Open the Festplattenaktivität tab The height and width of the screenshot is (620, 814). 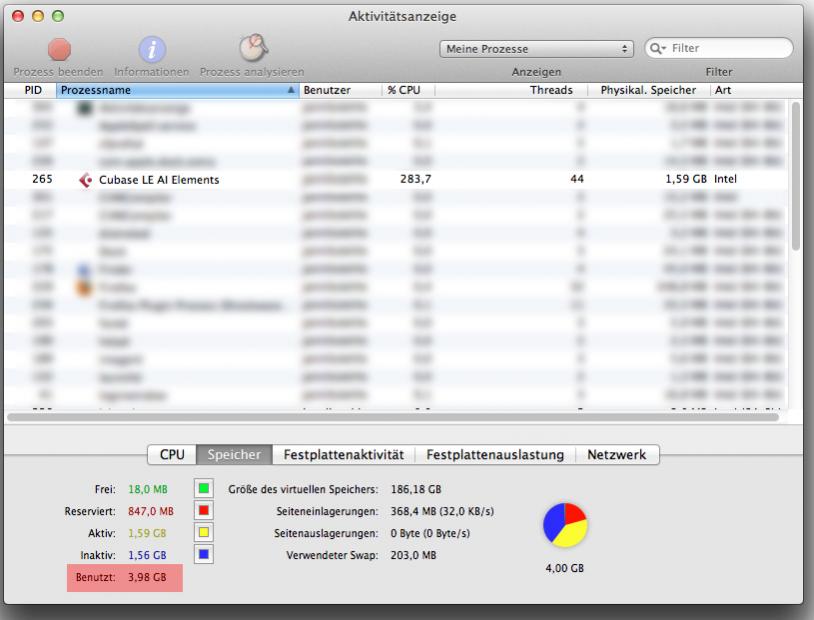point(343,455)
